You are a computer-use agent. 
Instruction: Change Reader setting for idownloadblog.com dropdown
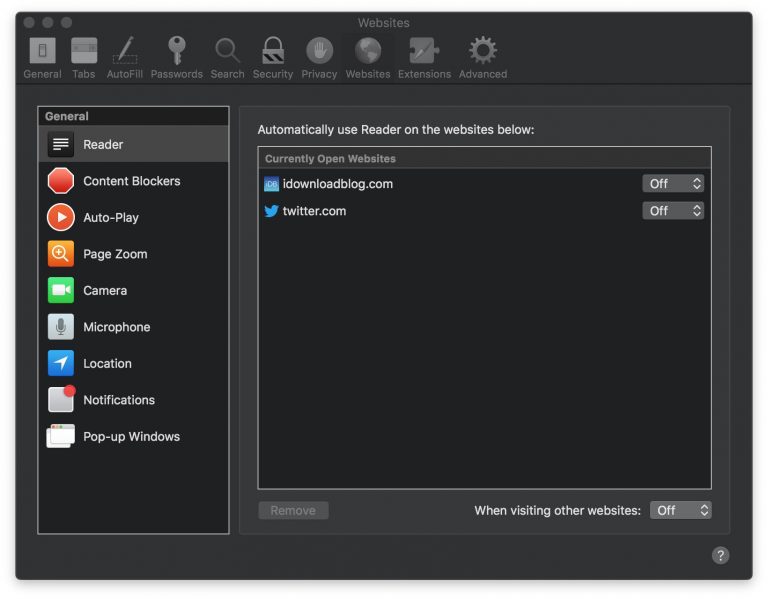673,184
